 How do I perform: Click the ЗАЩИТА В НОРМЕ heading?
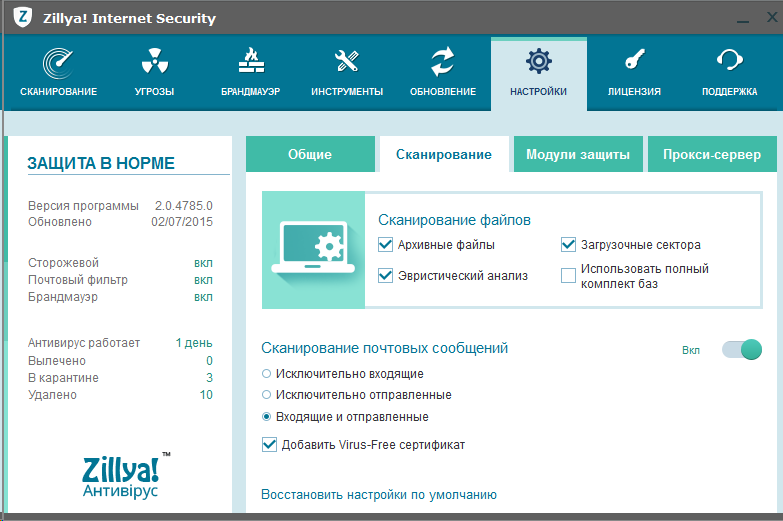tap(101, 163)
